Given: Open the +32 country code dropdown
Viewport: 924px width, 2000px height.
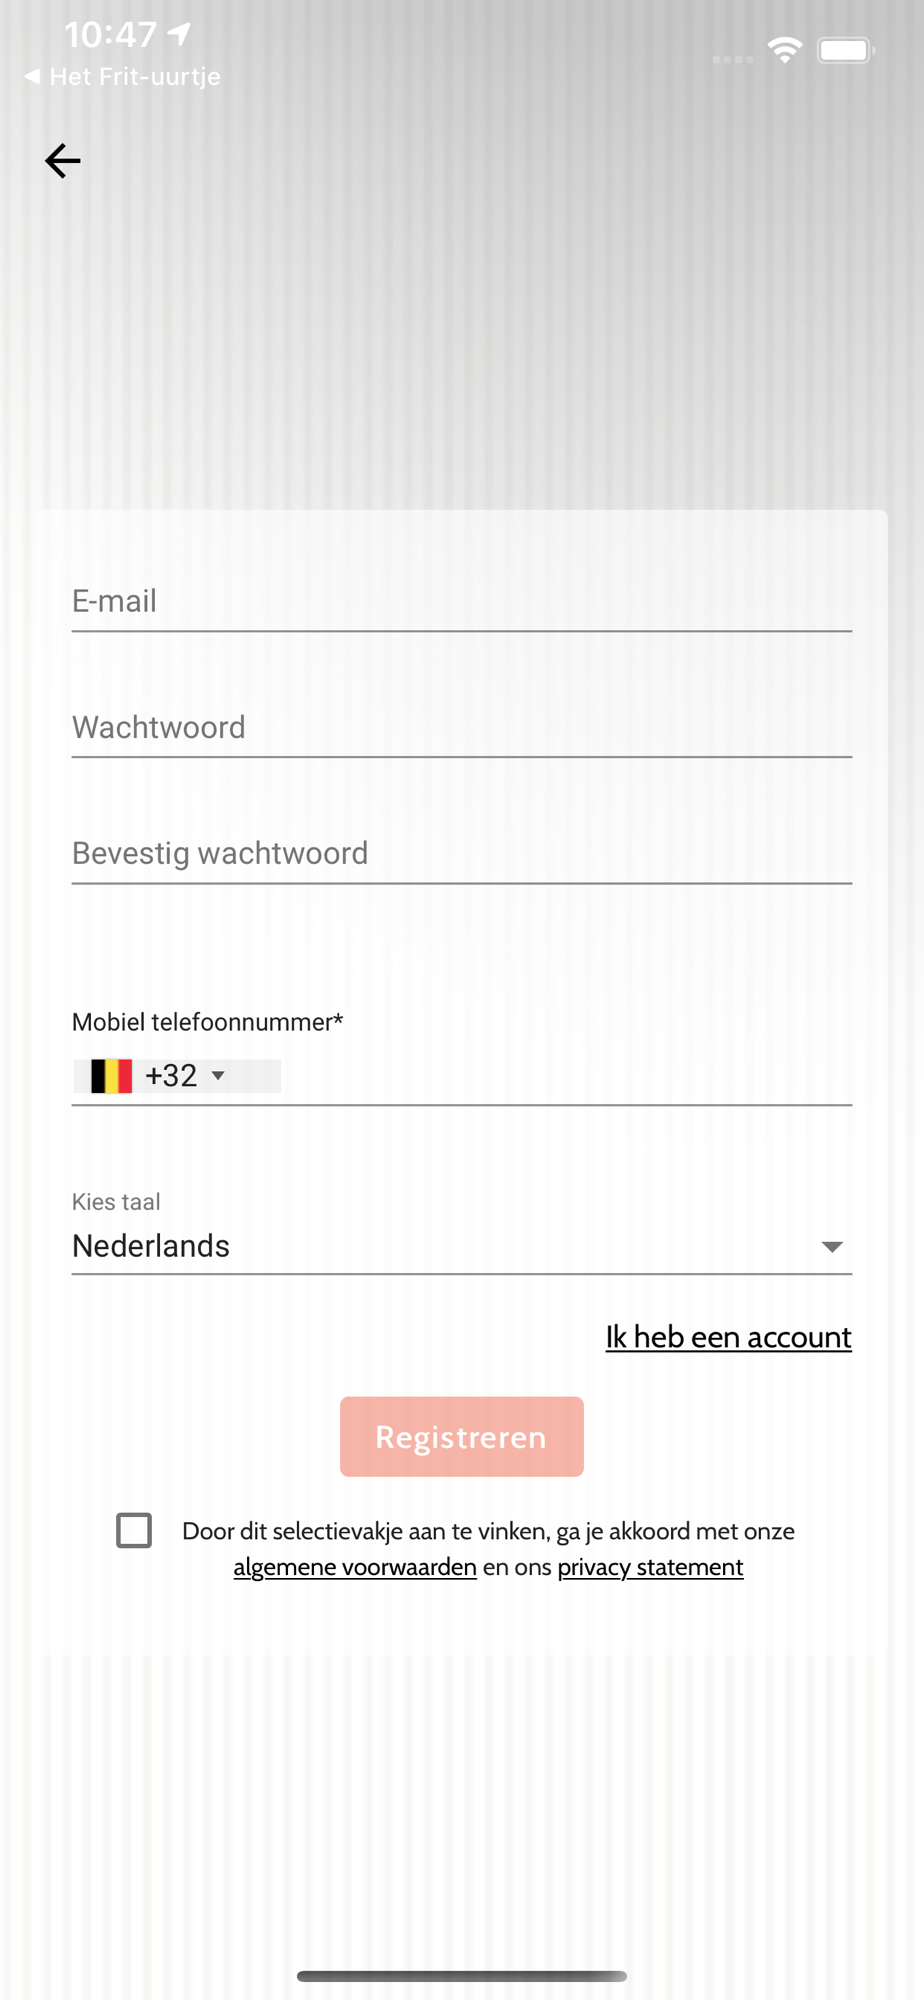Looking at the screenshot, I should 177,1076.
